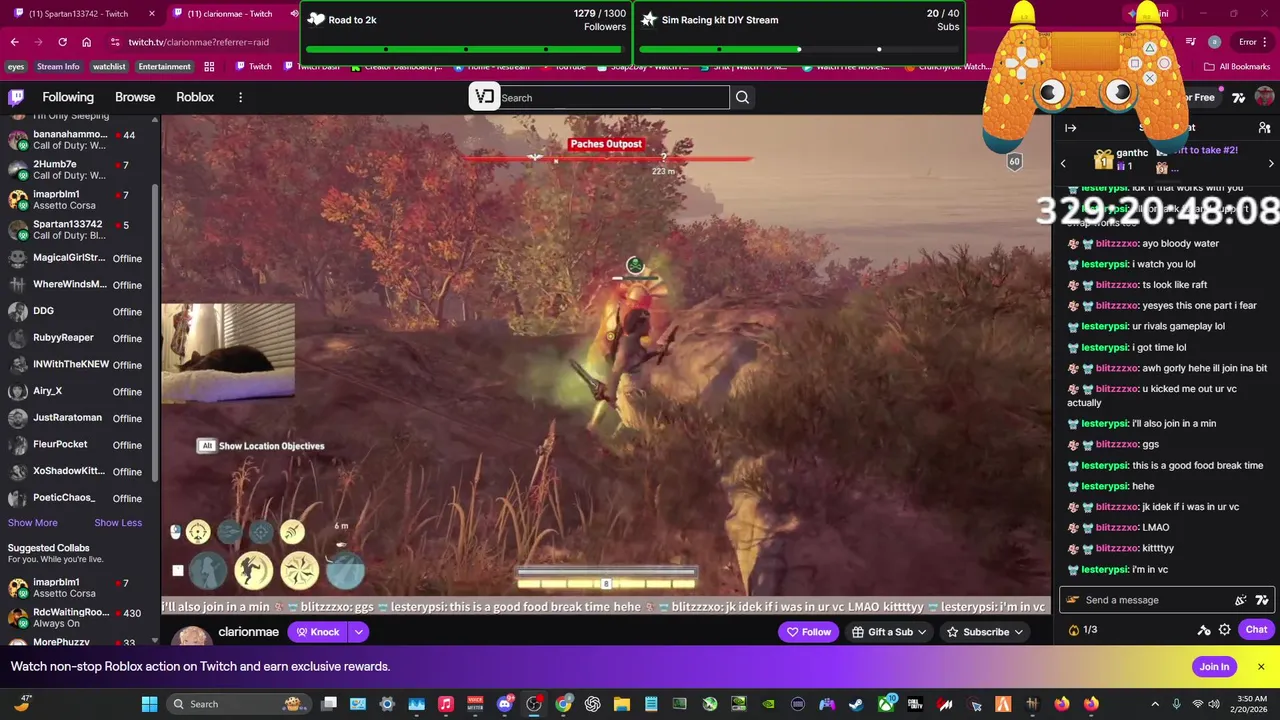Click the purple Chat send button
Viewport: 1280px width, 720px height.
pyautogui.click(x=1256, y=630)
